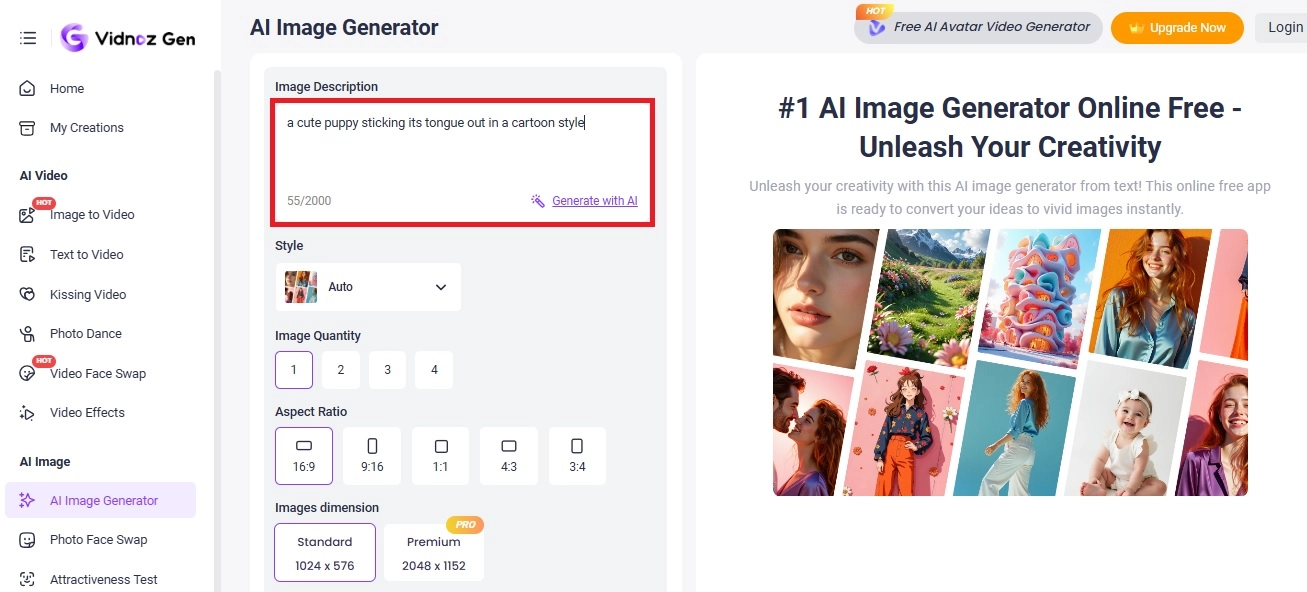The image size is (1307, 592).
Task: Open the Kissing Video feature
Action: coord(89,294)
